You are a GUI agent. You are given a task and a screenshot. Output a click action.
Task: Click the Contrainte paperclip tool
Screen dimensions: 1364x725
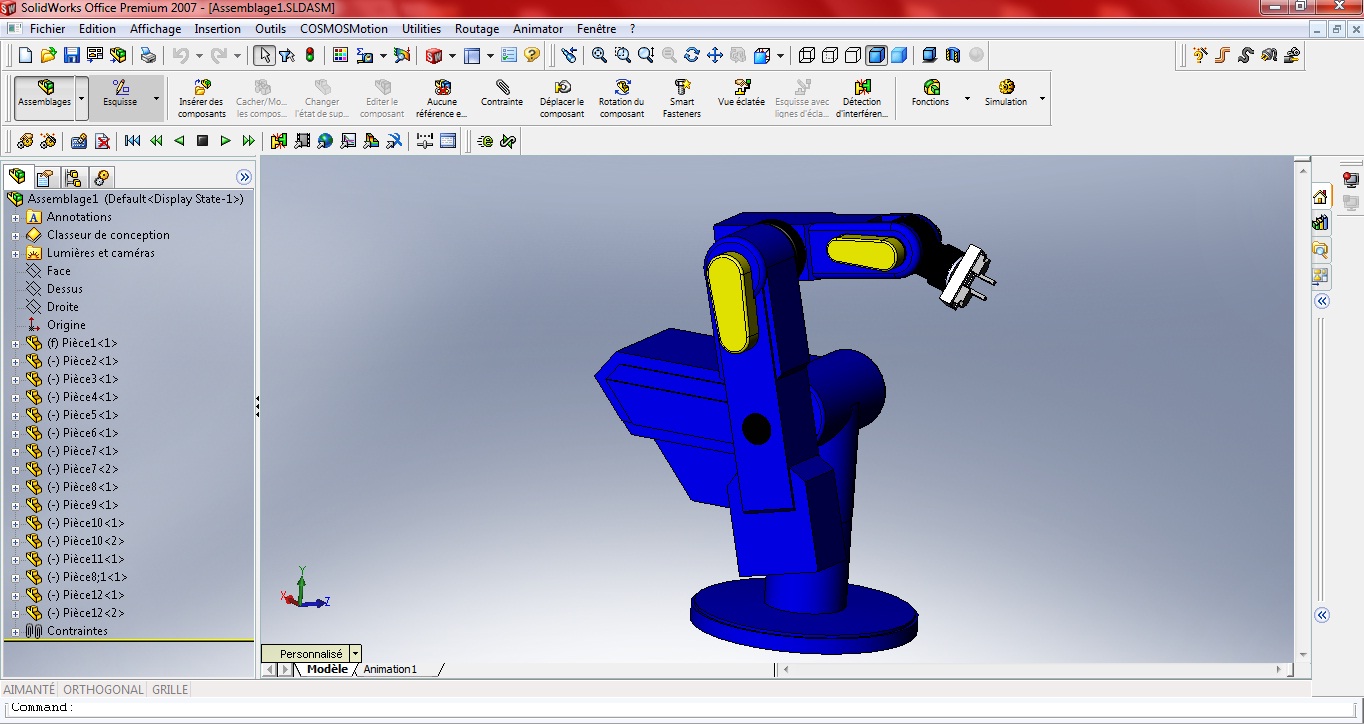click(x=502, y=95)
